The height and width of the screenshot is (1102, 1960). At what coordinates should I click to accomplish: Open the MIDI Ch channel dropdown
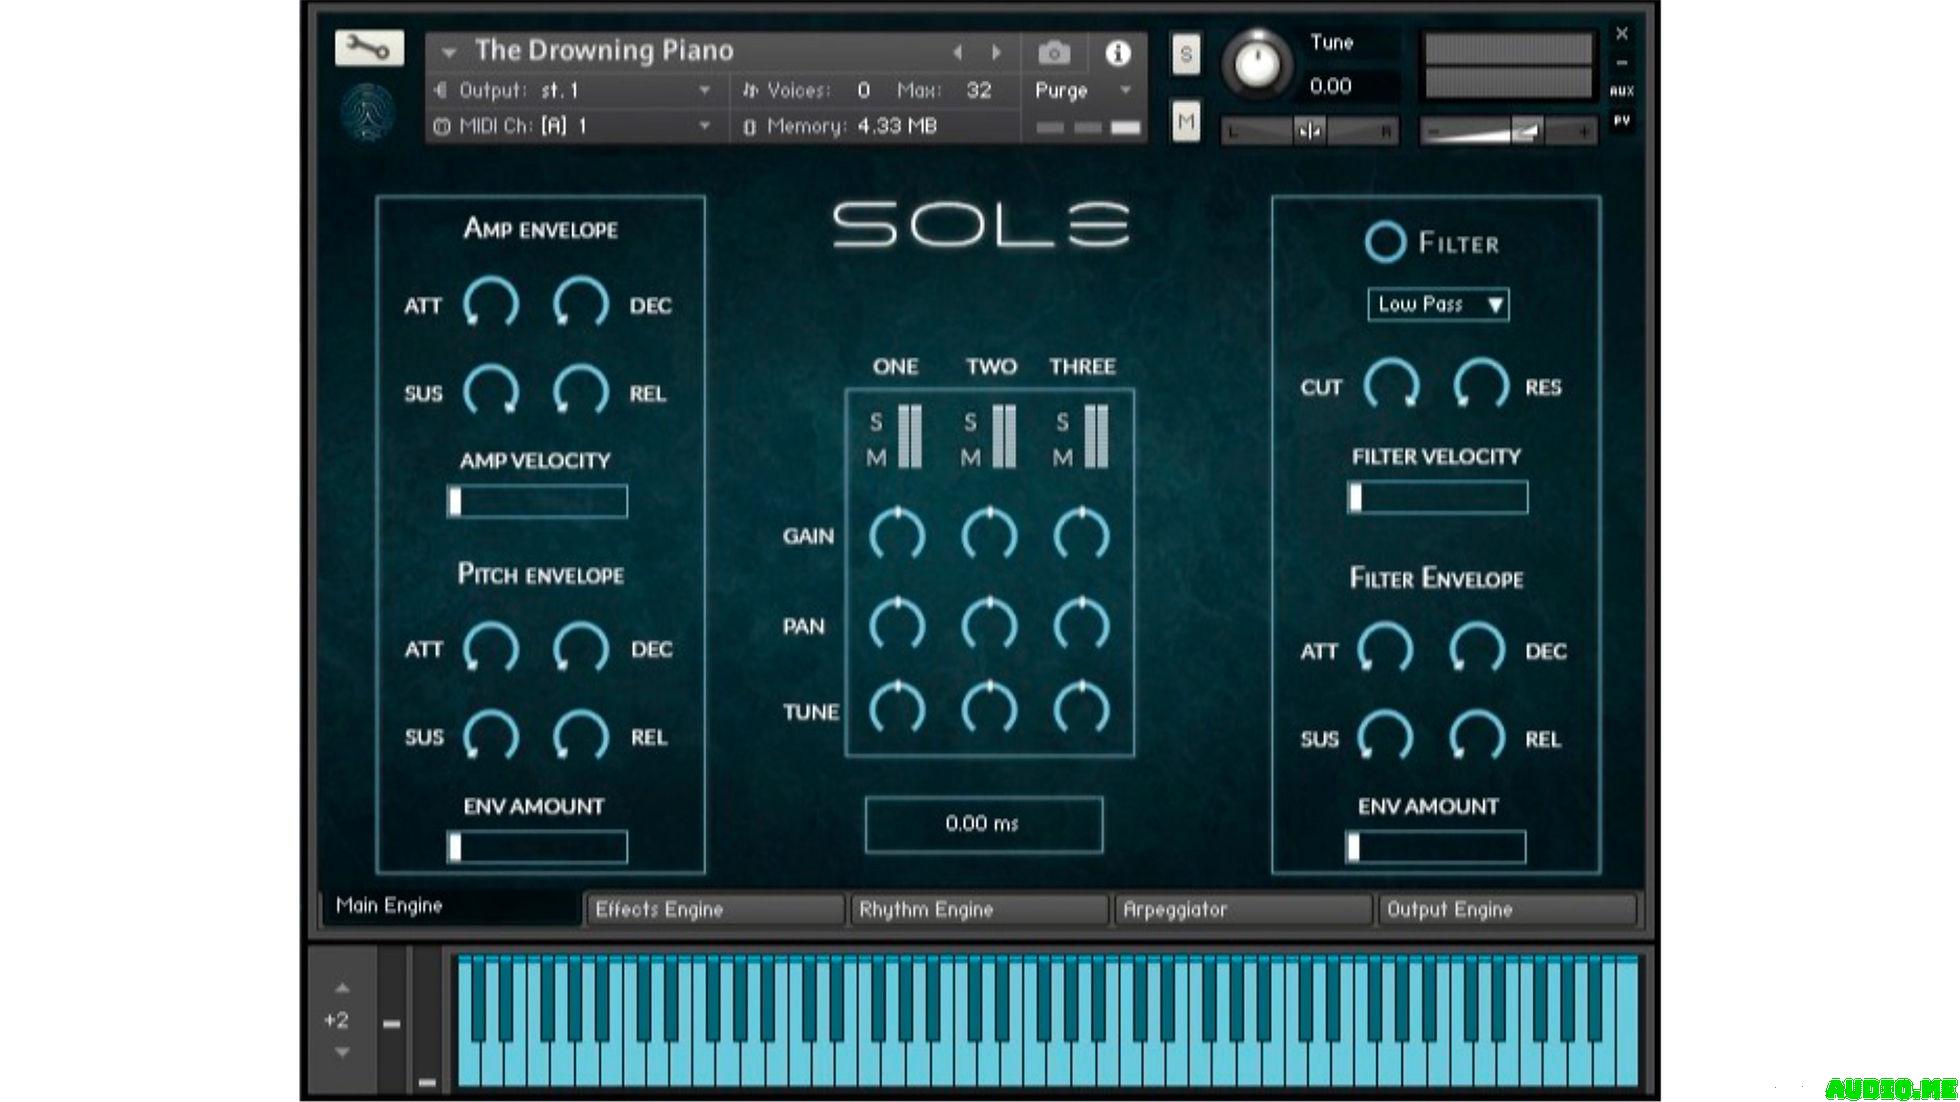tap(574, 126)
